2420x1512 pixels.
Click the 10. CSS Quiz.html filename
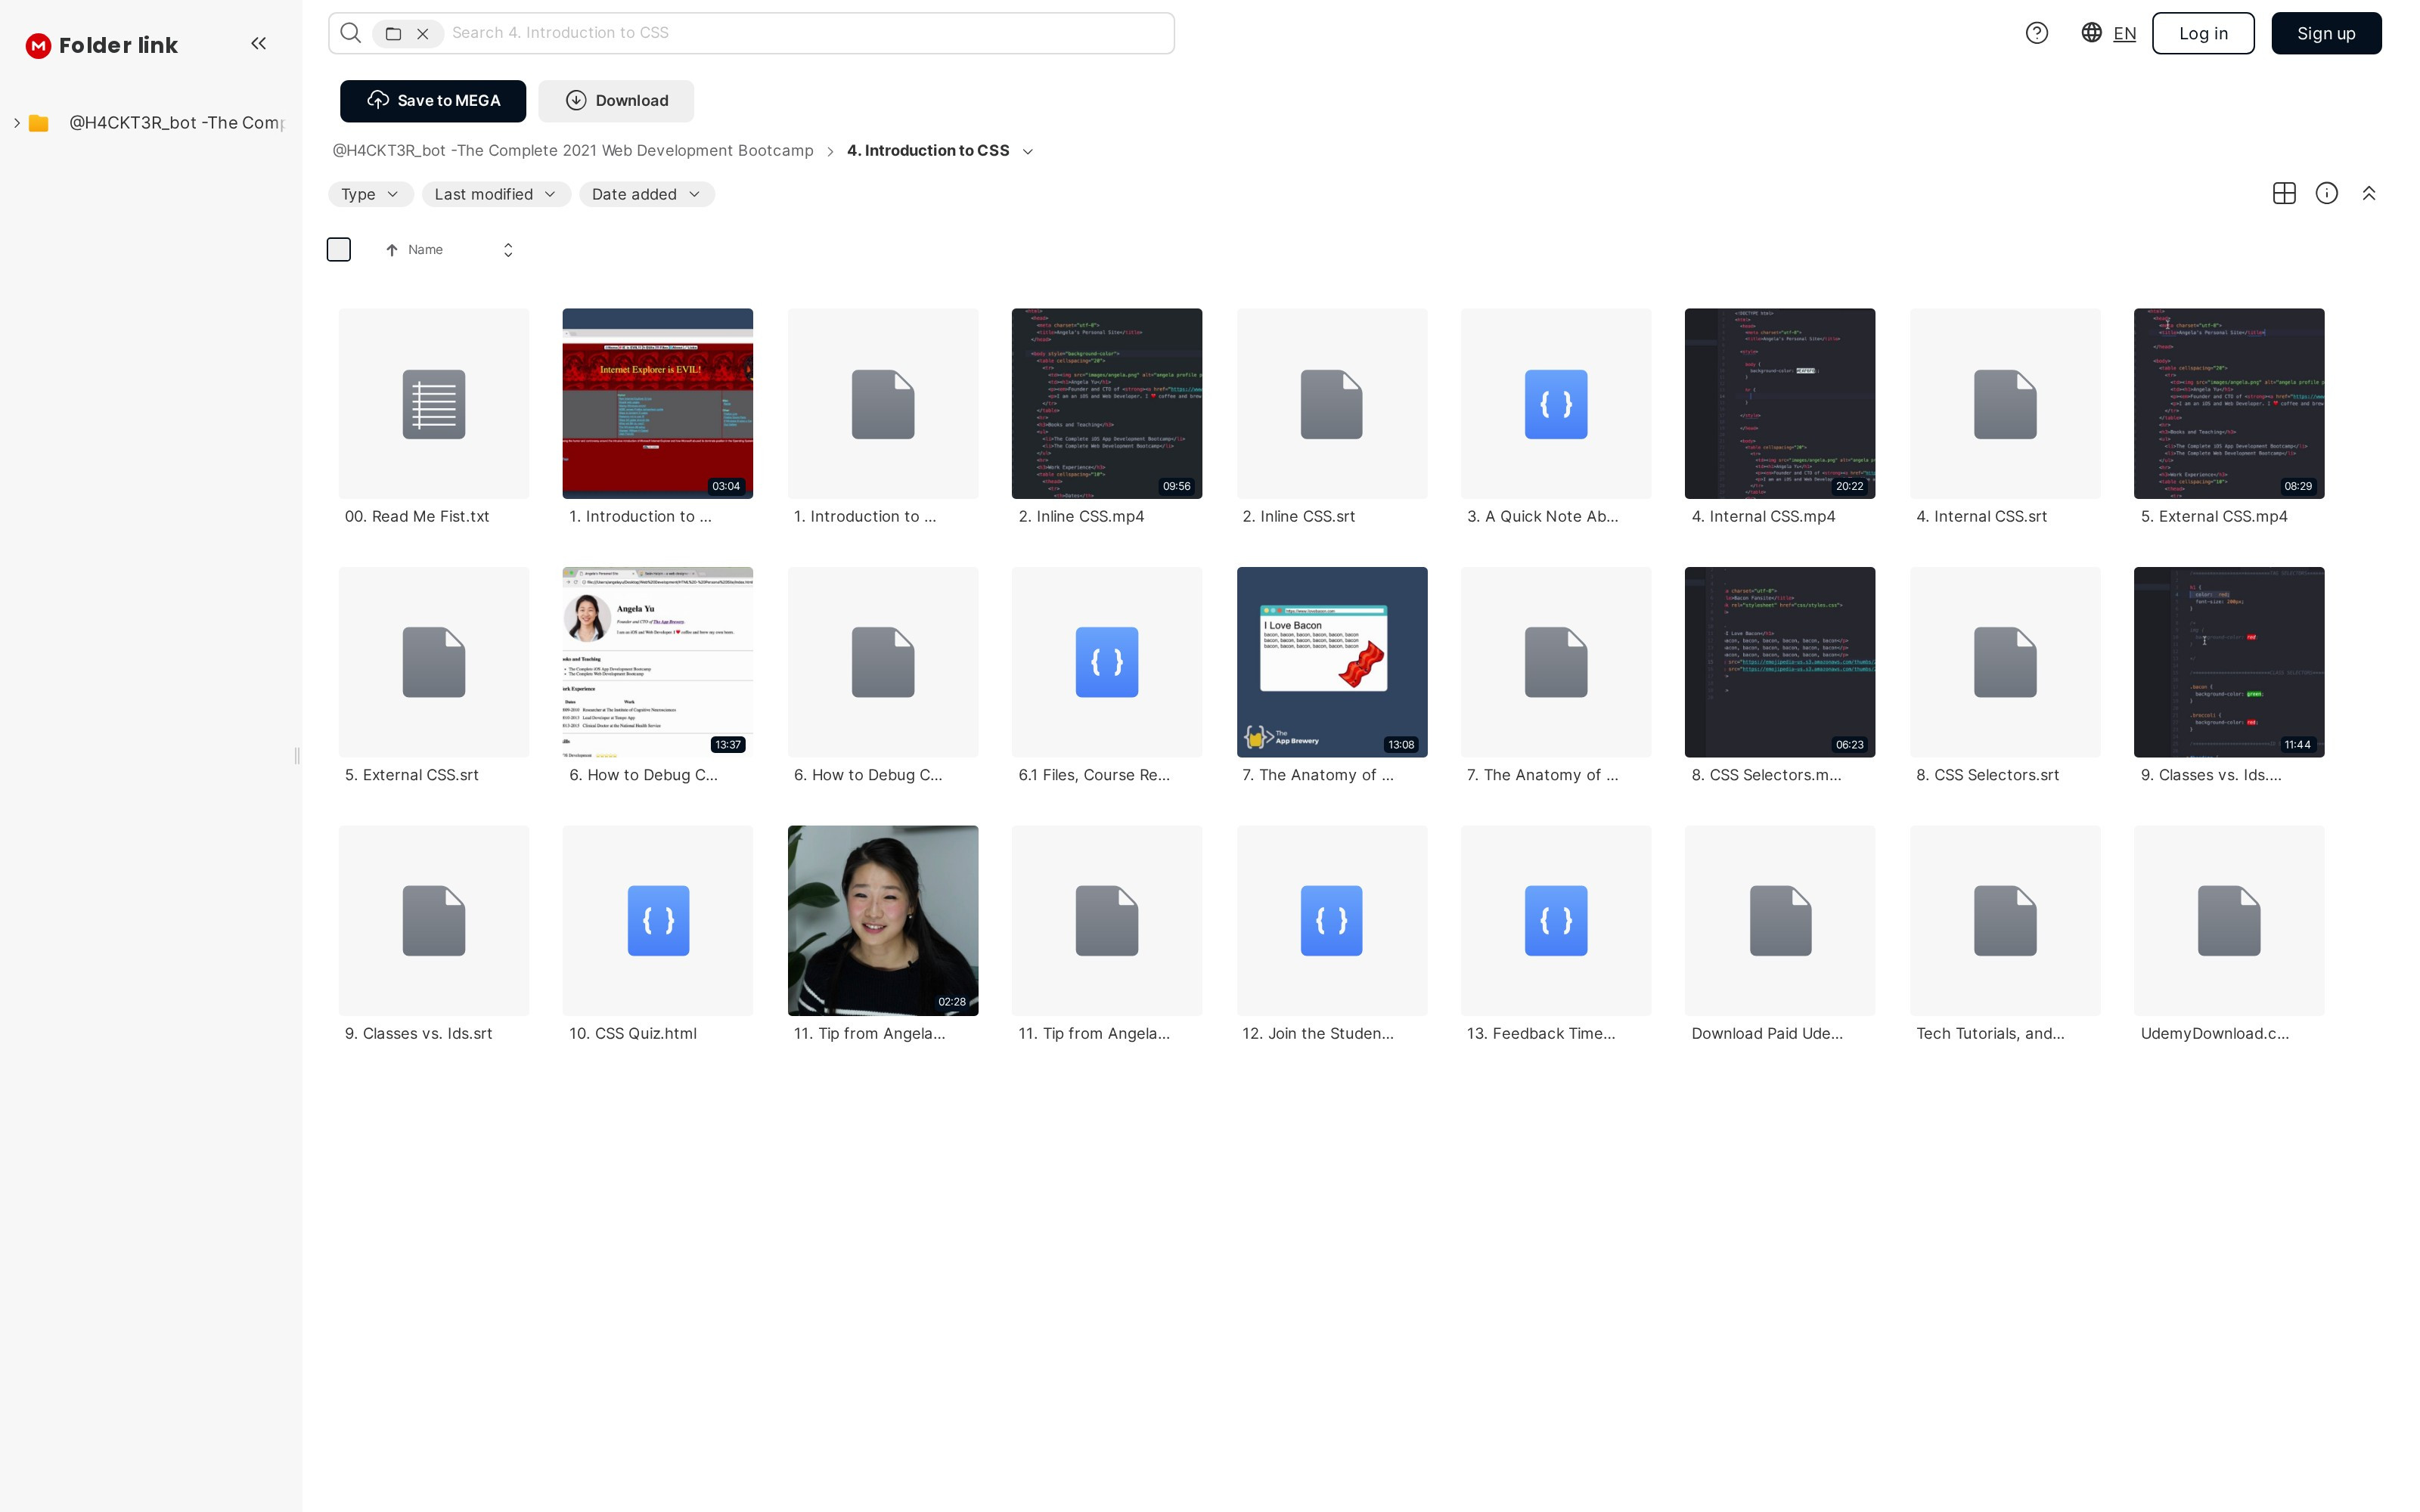633,1034
